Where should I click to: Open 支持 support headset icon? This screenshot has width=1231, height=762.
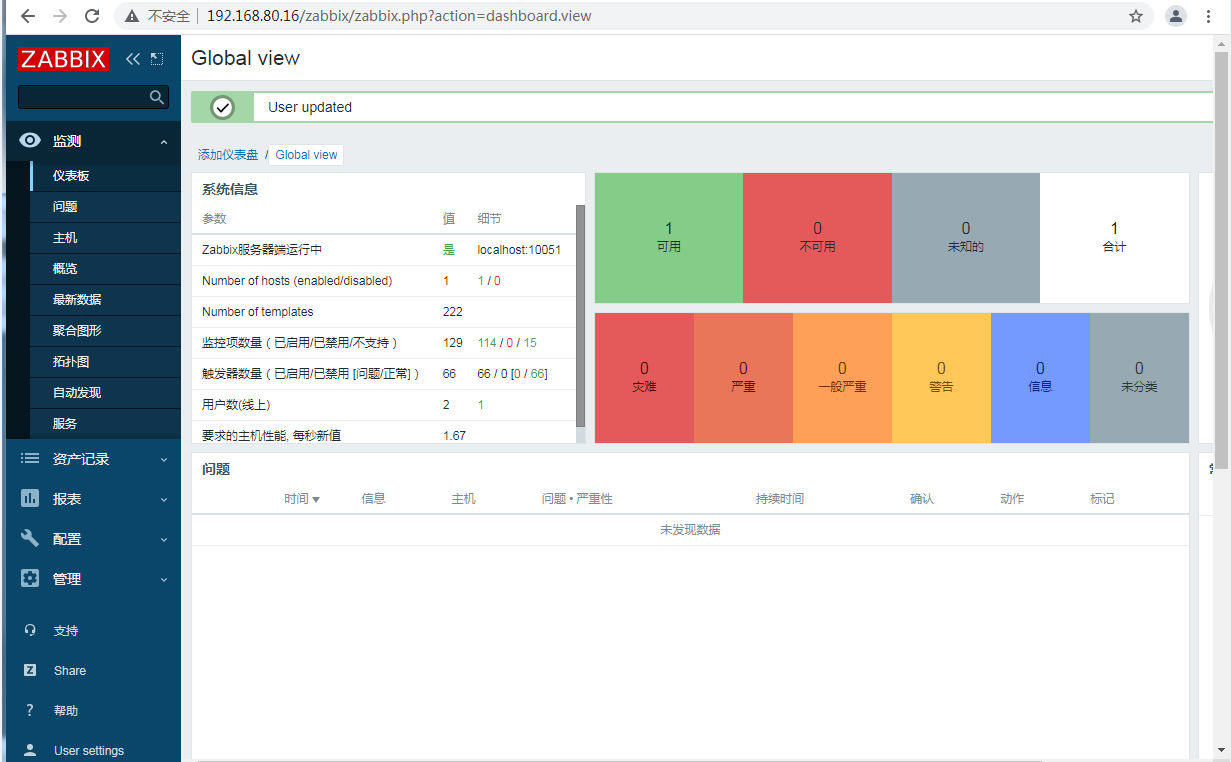pos(30,631)
